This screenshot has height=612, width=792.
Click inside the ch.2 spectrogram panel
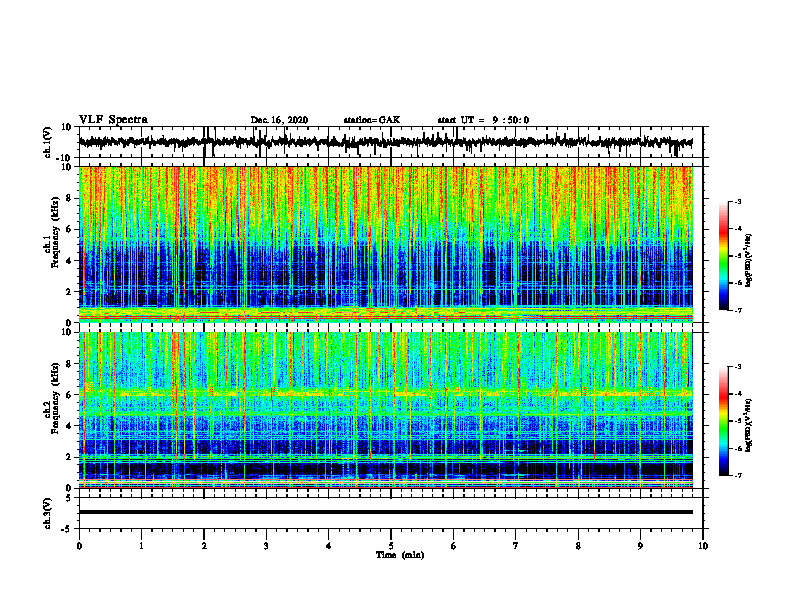click(385, 410)
